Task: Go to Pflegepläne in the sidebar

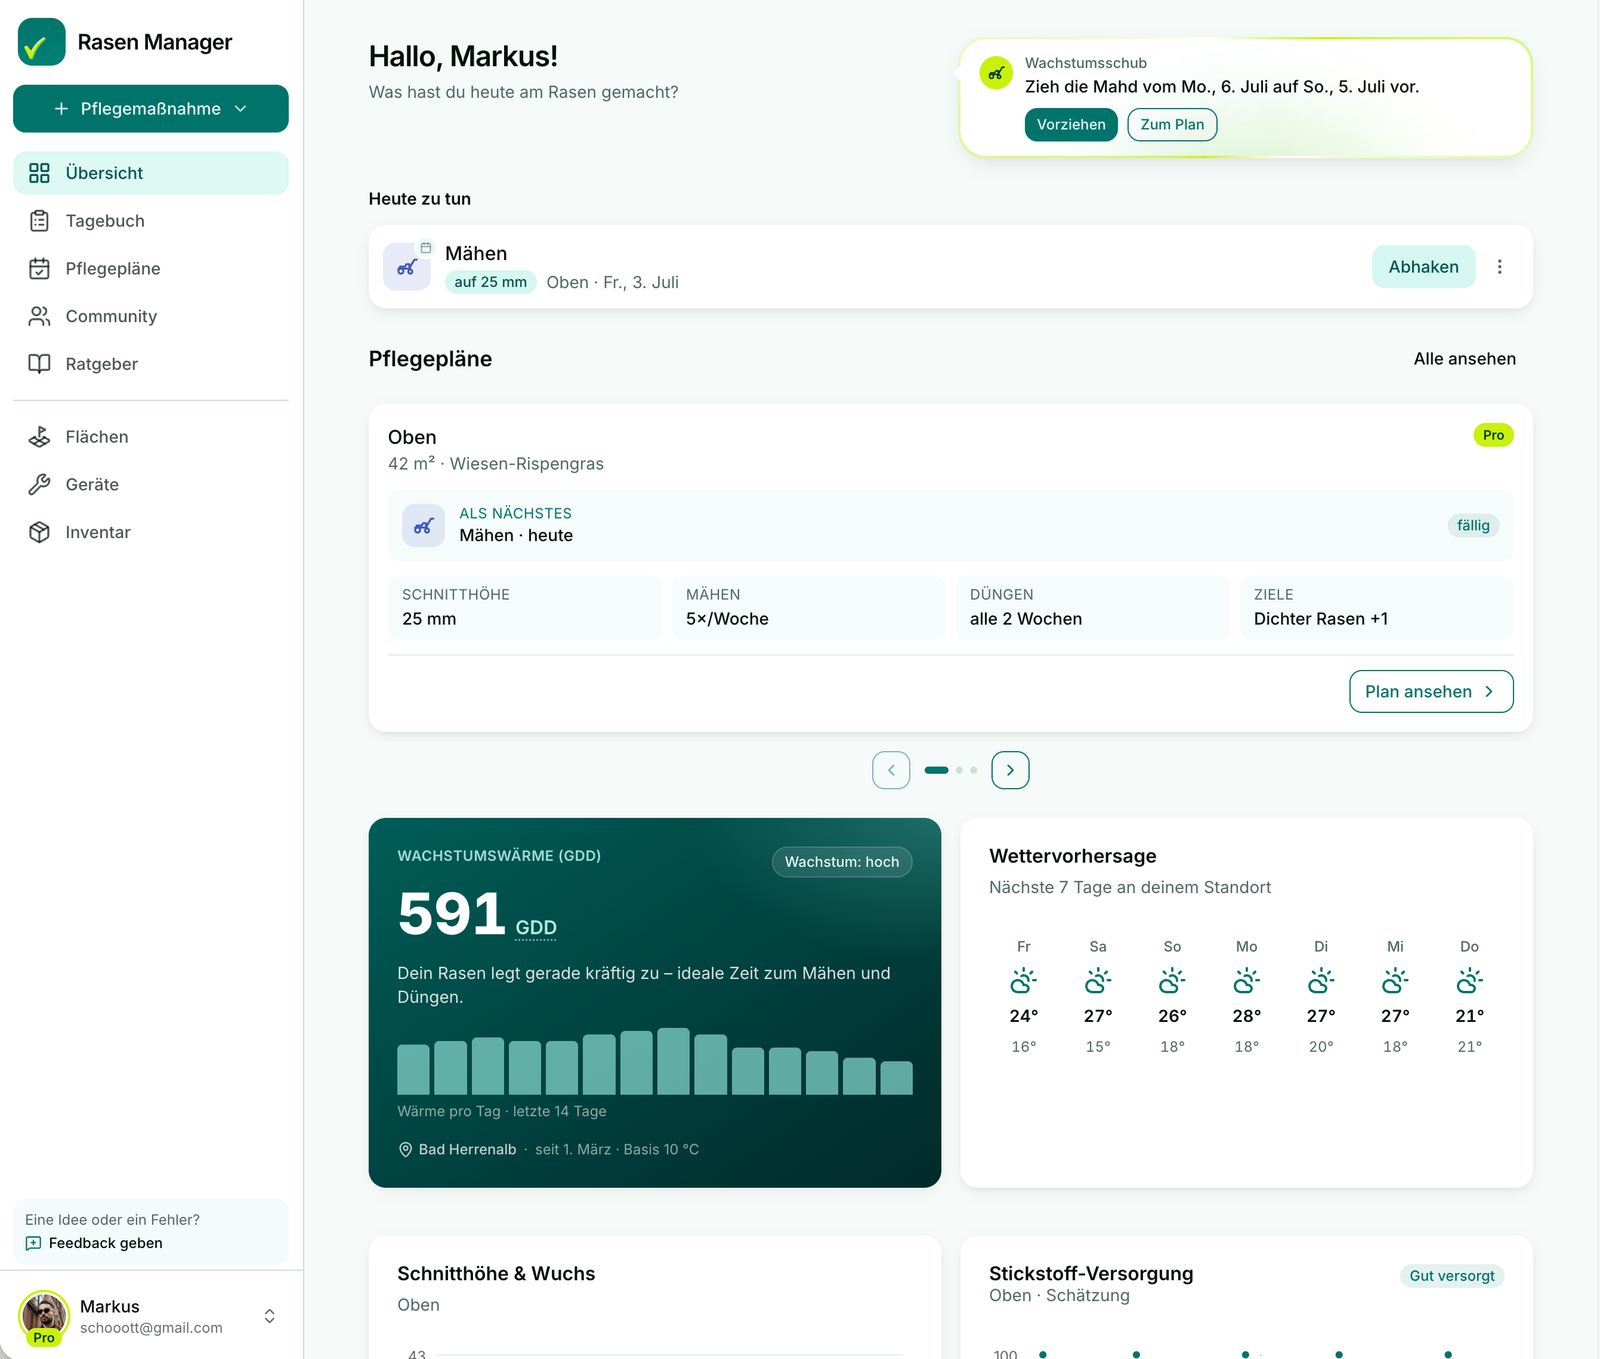Action: tap(151, 269)
